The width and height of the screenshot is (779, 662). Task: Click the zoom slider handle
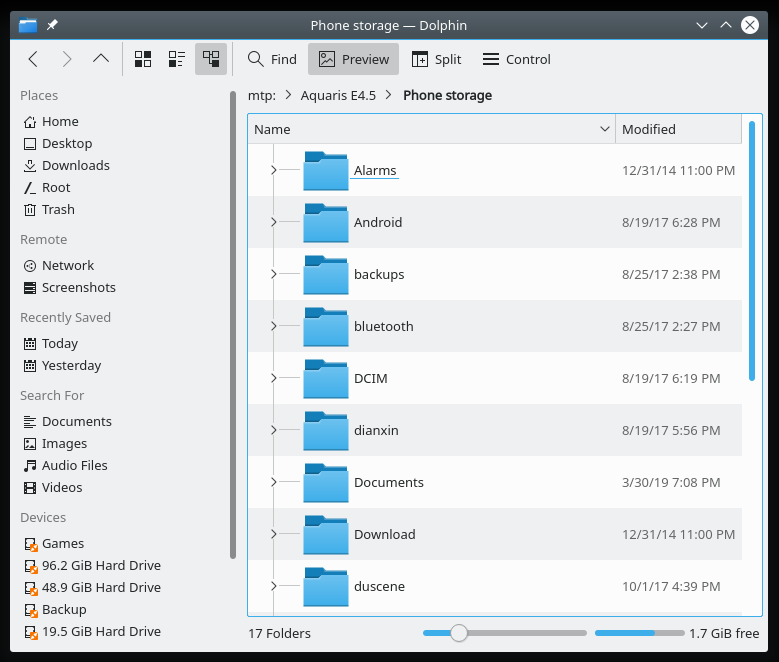click(x=458, y=633)
